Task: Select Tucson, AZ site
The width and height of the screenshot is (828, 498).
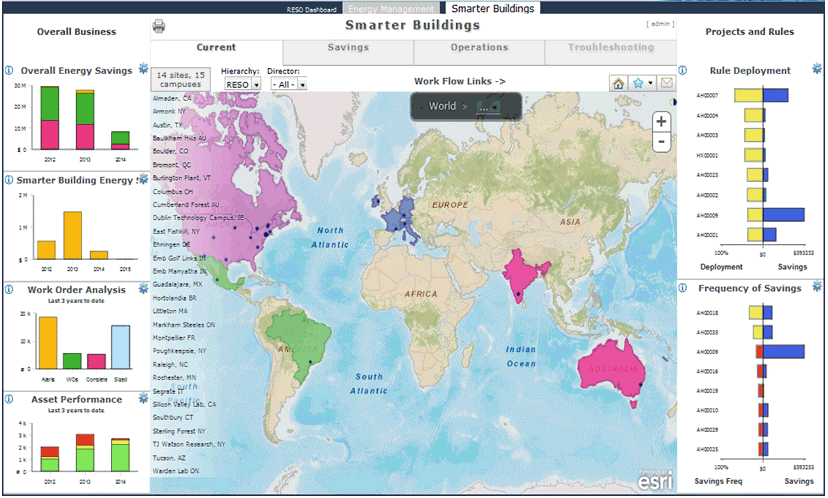Action: tap(169, 458)
